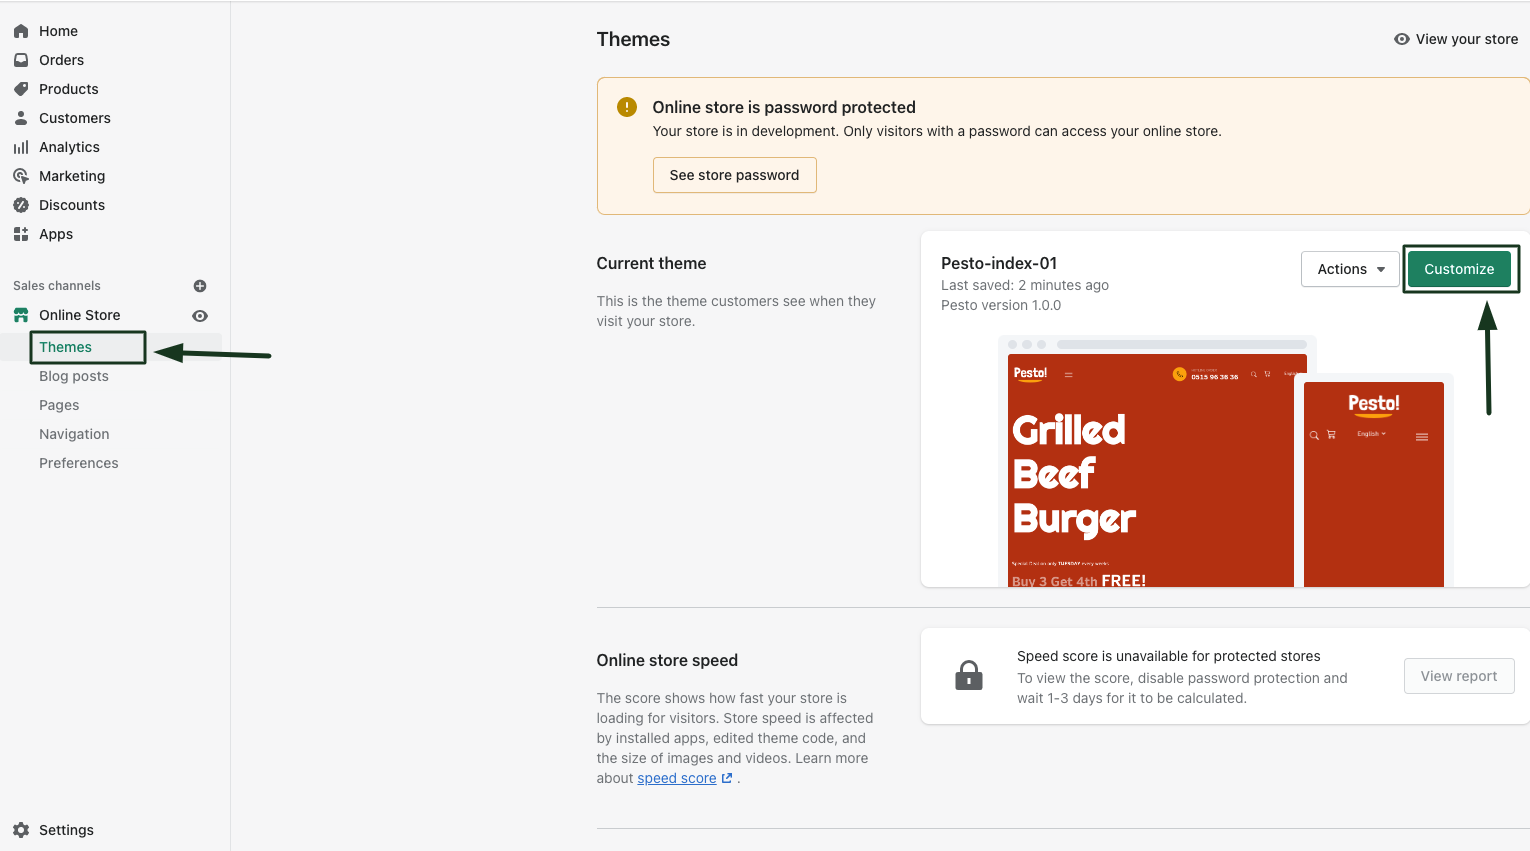
Task: Add a sales channel with plus icon
Action: click(x=200, y=286)
